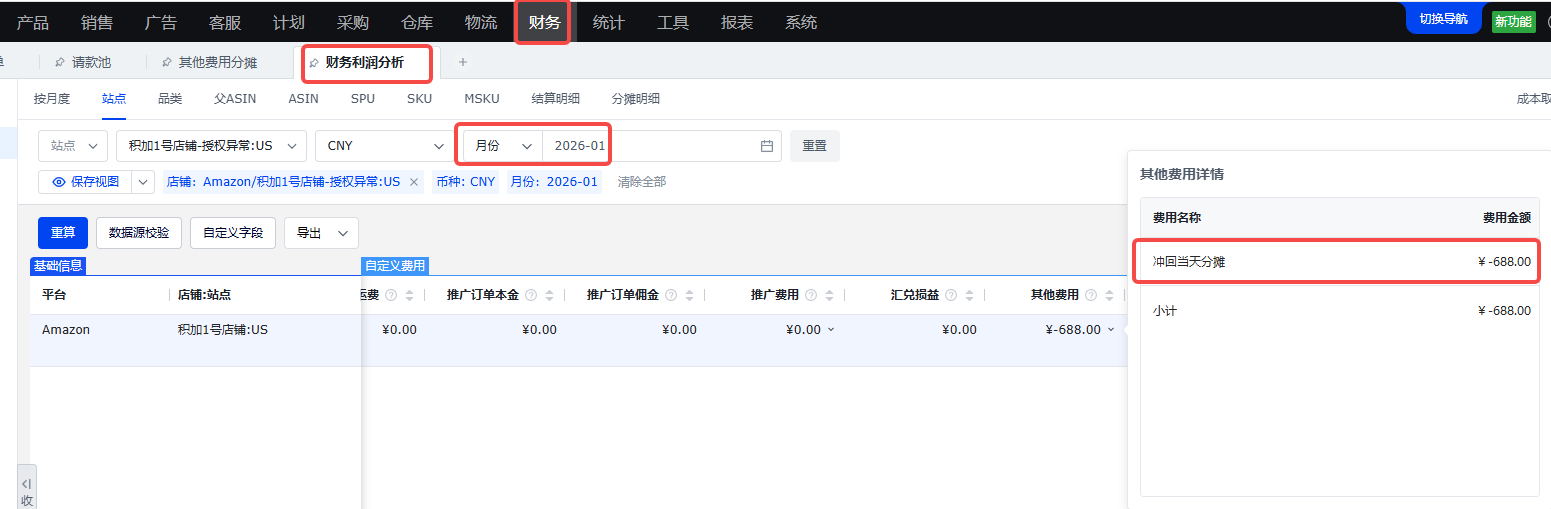Select the 品类 dimension tab

coord(170,98)
